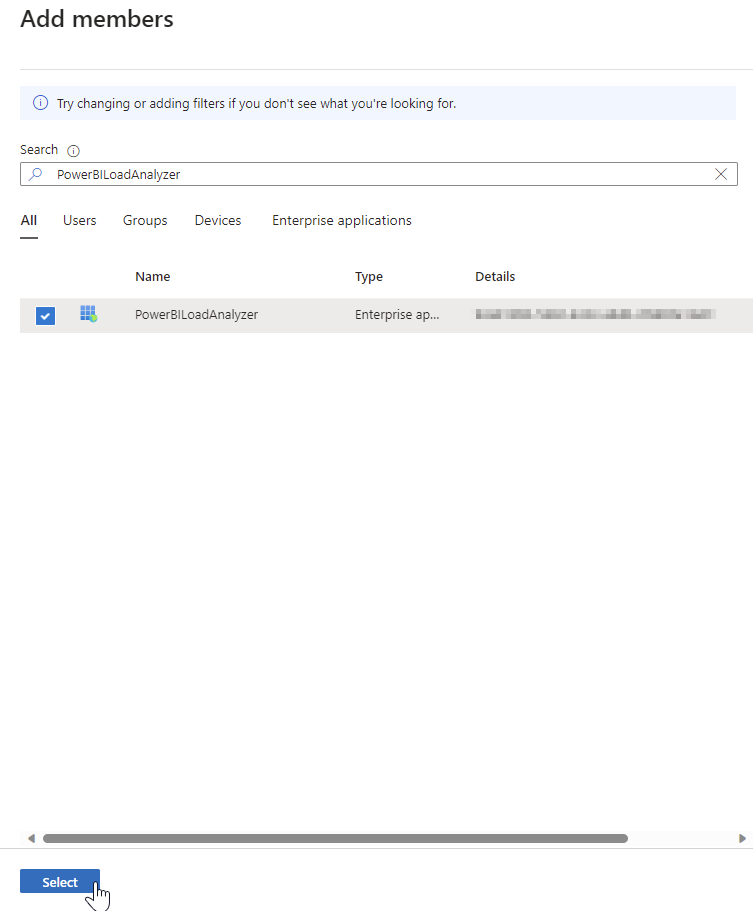Screen dimensions: 753x911
Task: Uncheck the PowerBILoadAnalyzer checkbox
Action: pos(45,316)
